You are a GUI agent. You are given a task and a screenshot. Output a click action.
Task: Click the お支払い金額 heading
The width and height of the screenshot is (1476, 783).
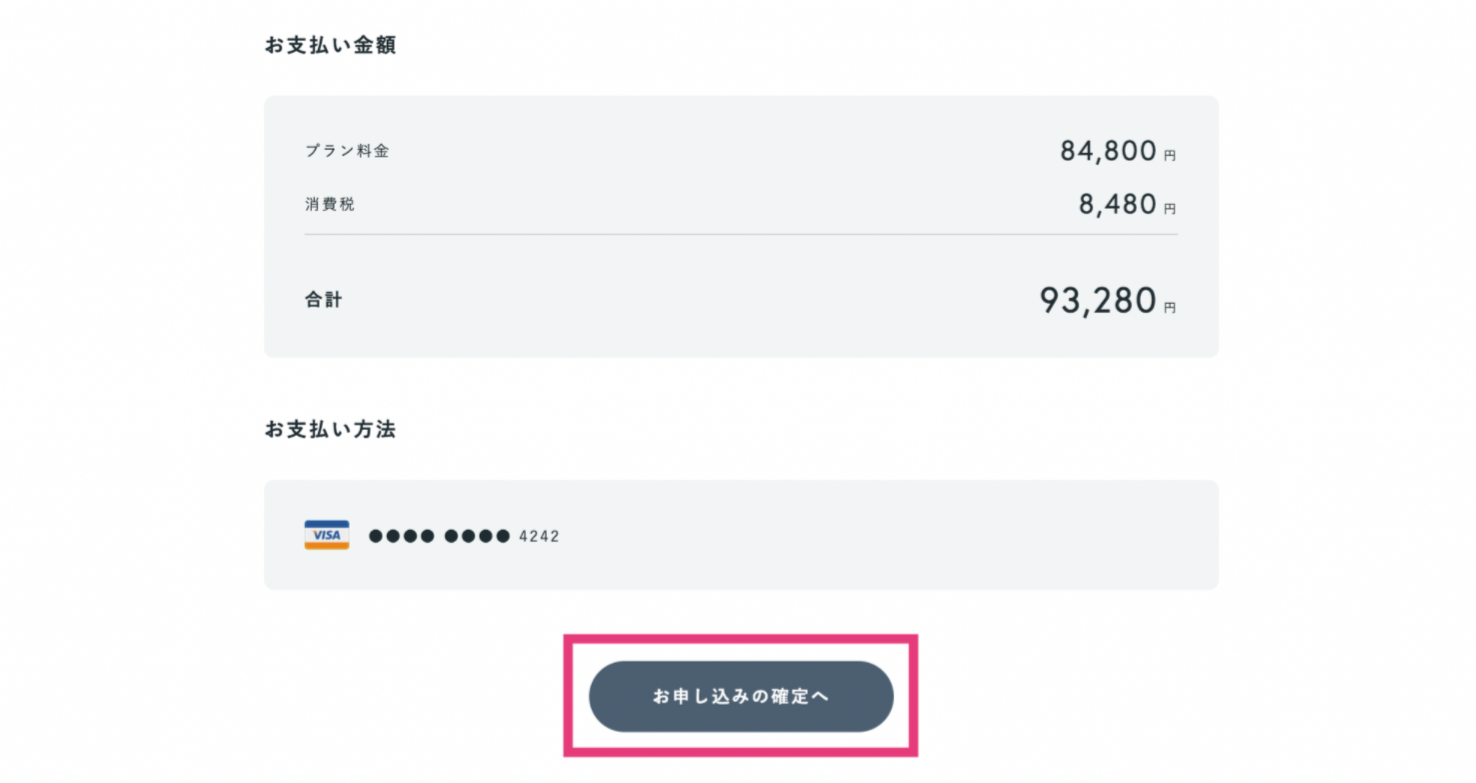click(330, 45)
